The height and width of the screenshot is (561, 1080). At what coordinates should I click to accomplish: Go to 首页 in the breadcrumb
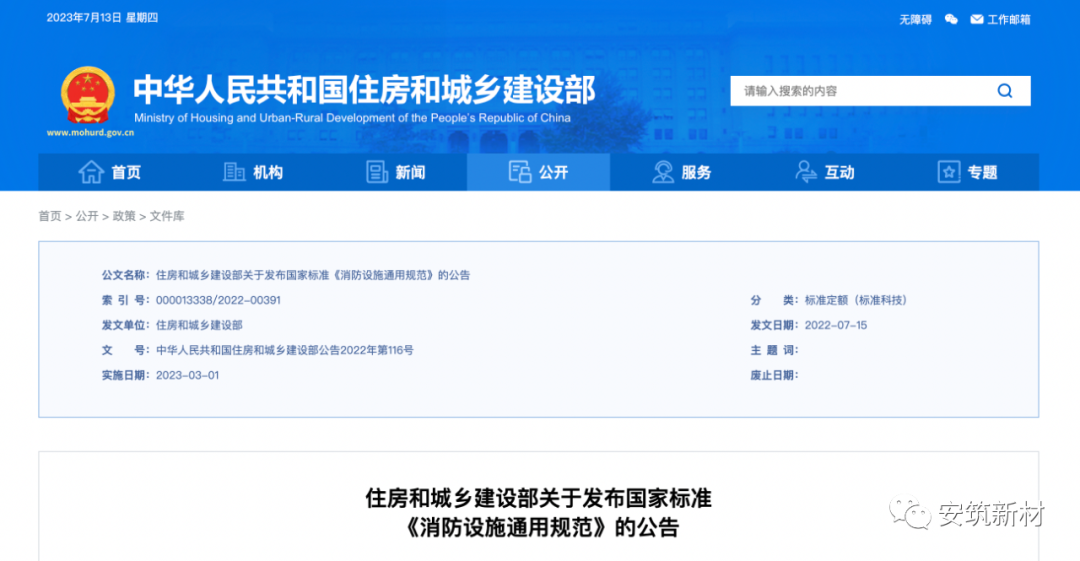click(x=50, y=216)
